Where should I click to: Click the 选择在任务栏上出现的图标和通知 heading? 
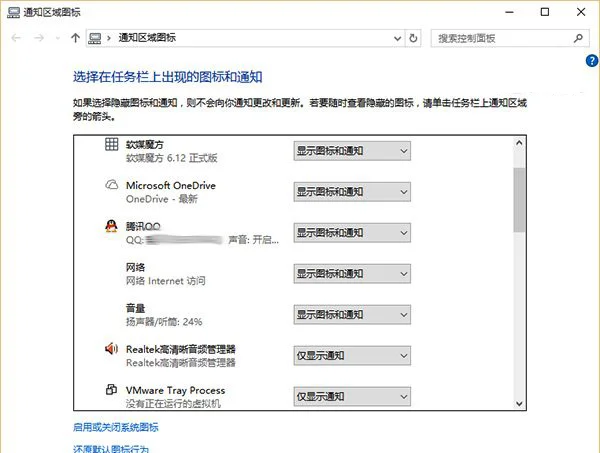tap(168, 77)
